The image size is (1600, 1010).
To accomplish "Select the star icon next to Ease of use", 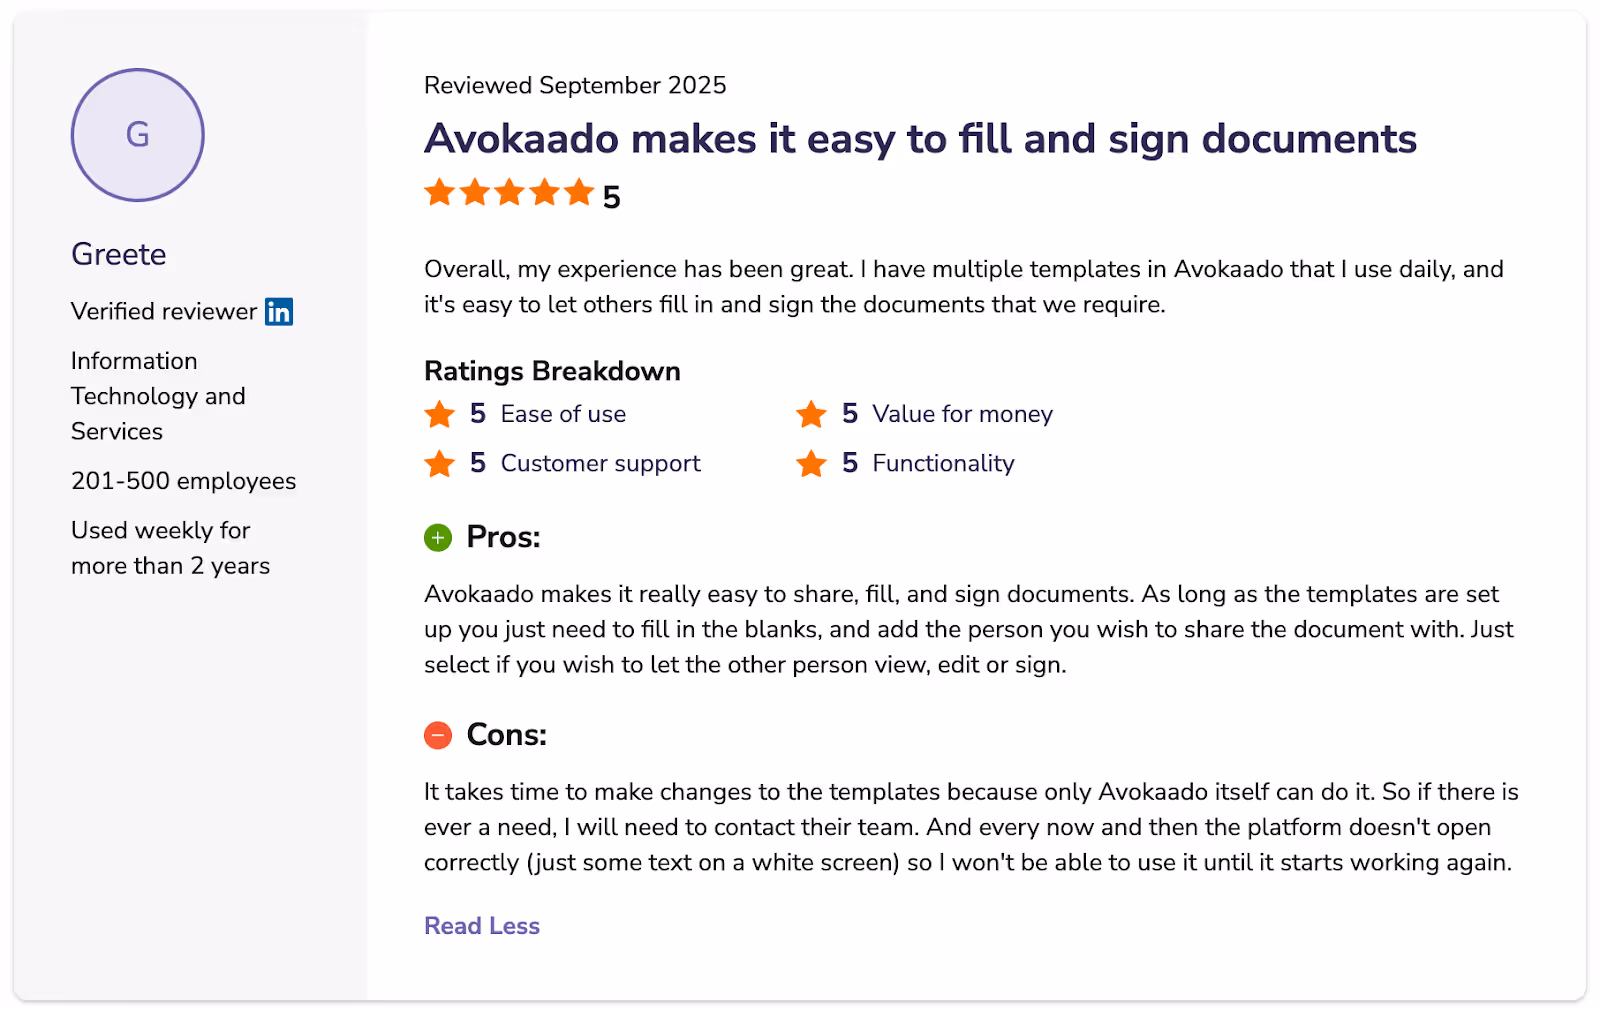I will point(440,413).
